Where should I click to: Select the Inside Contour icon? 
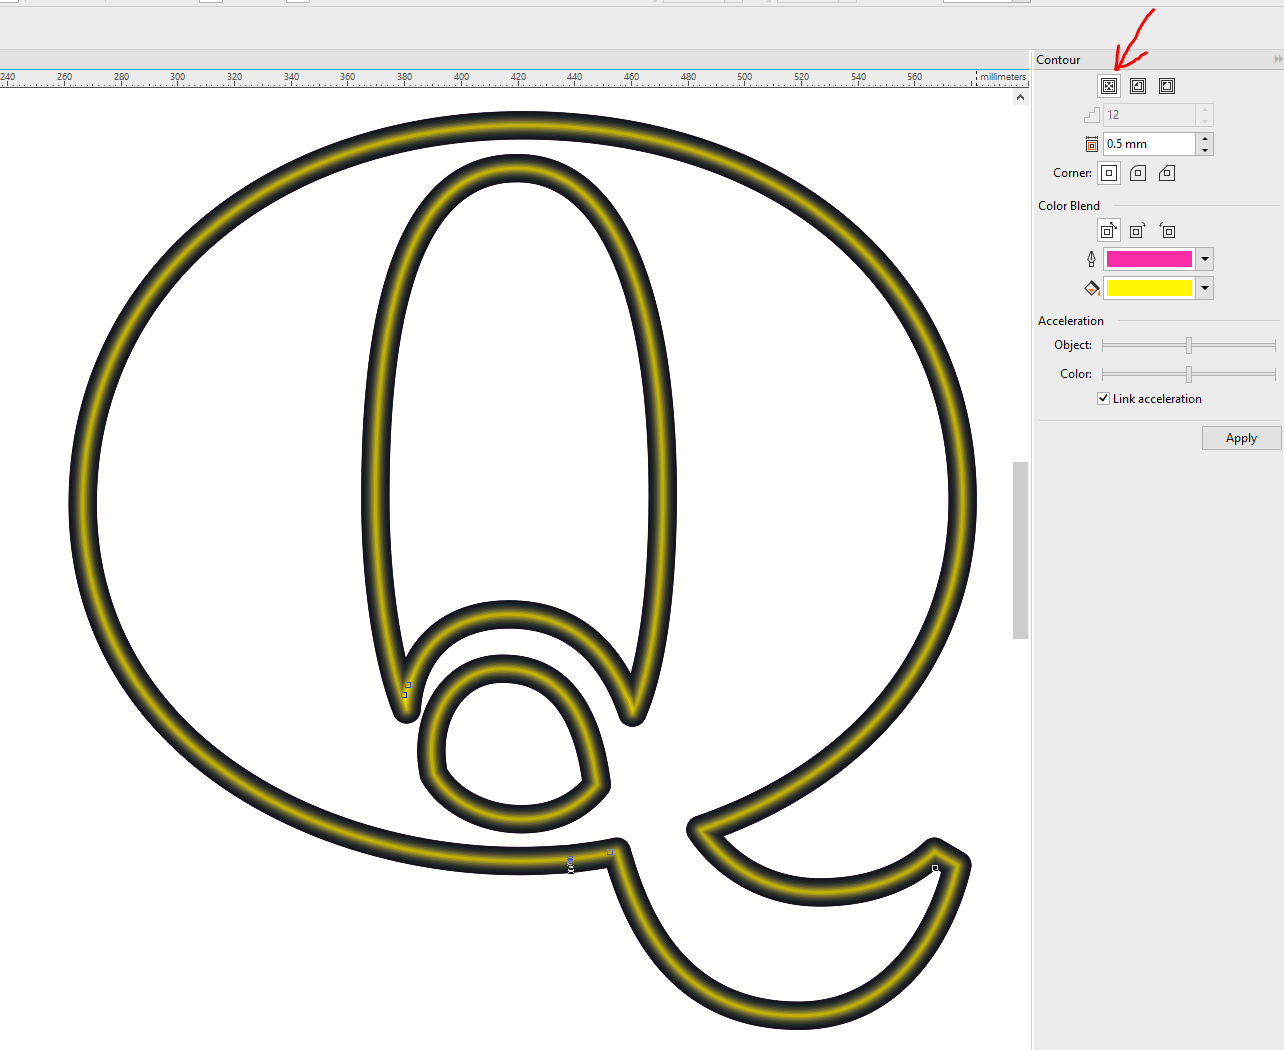1138,86
